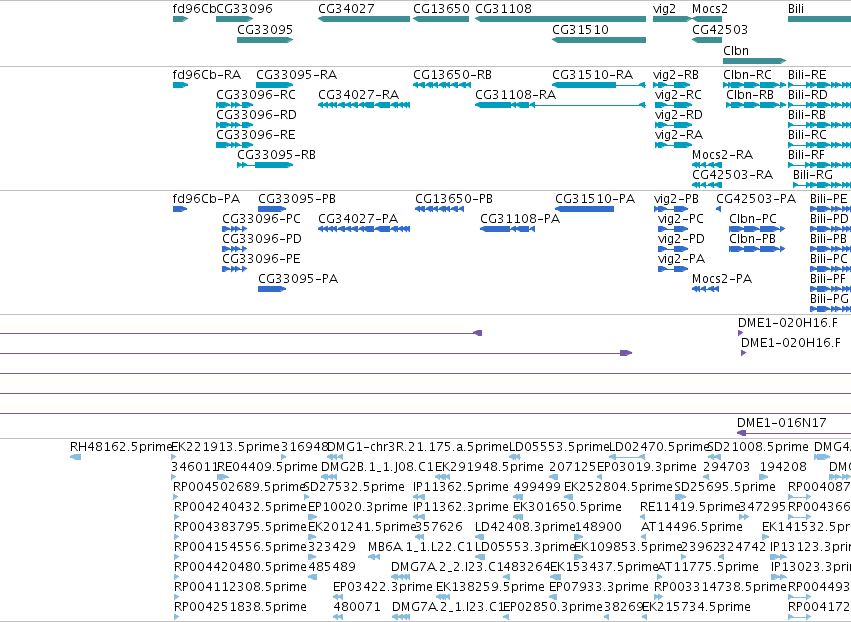The width and height of the screenshot is (851, 622).
Task: Select the CG42503-PA protein label
Action: 756,199
